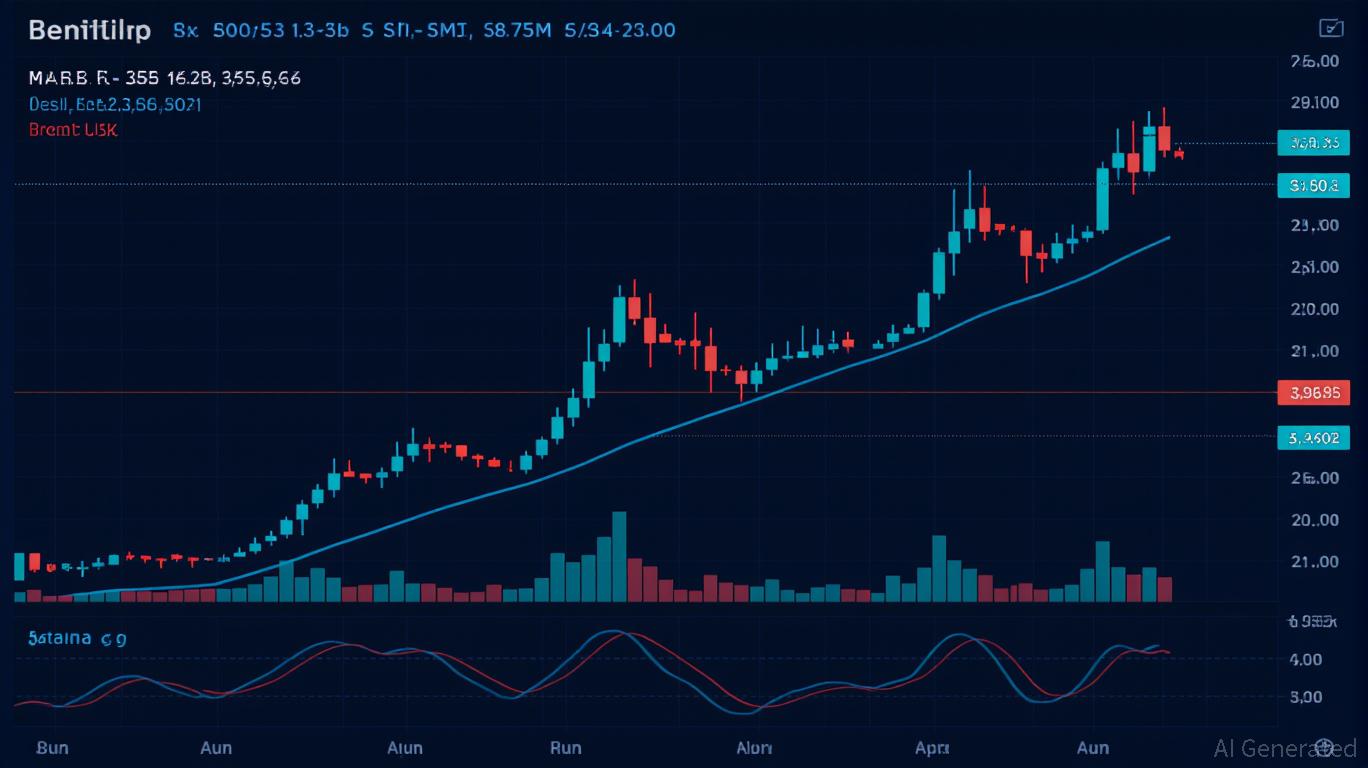Click the Bx symbol in header

click(186, 30)
